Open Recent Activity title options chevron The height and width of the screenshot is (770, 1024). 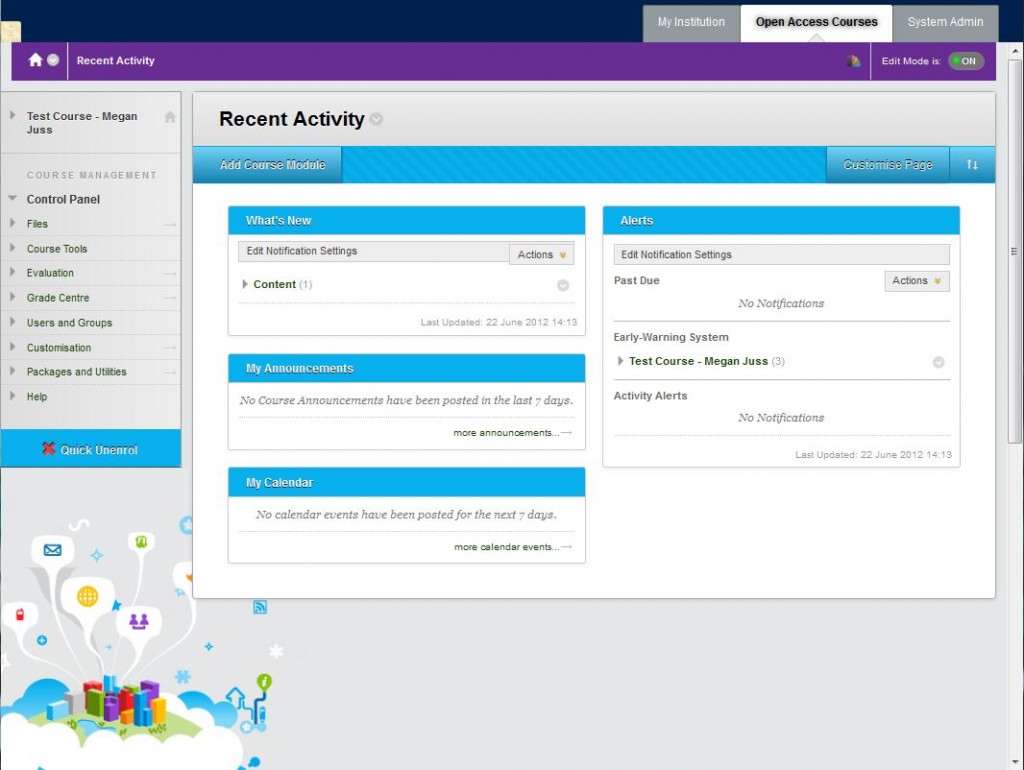click(x=376, y=120)
